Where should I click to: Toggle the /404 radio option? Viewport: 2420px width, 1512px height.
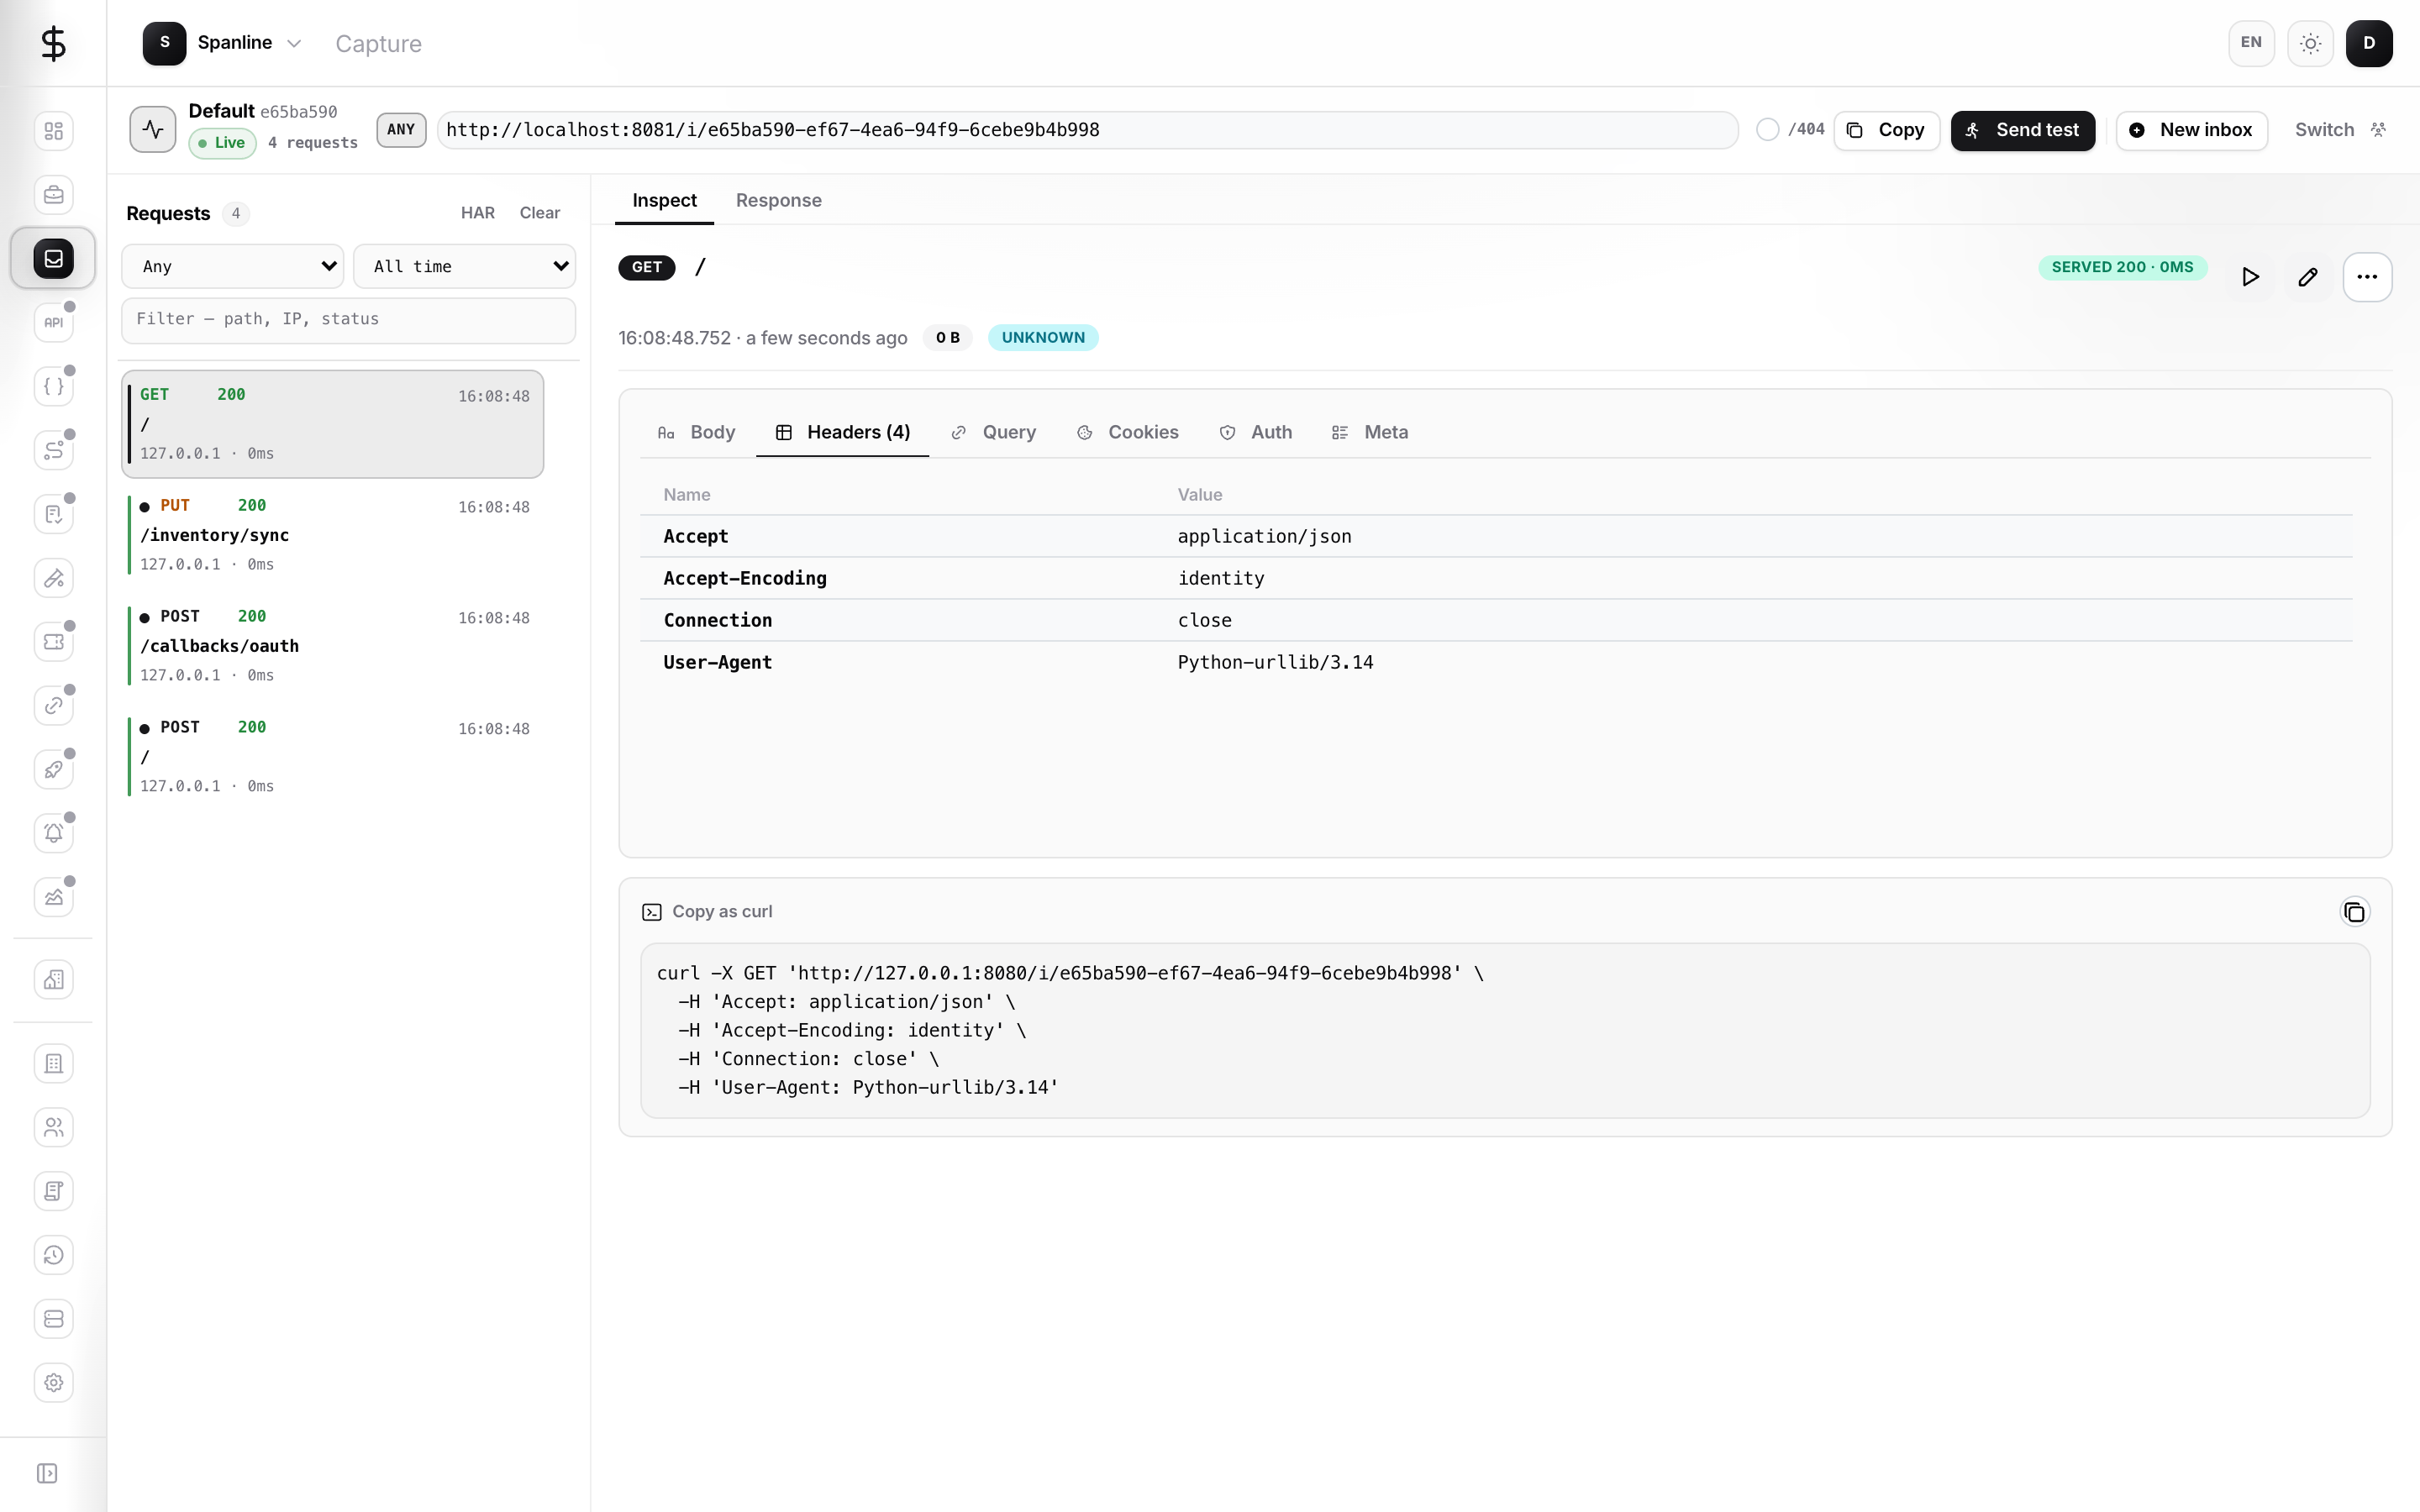[x=1767, y=130]
